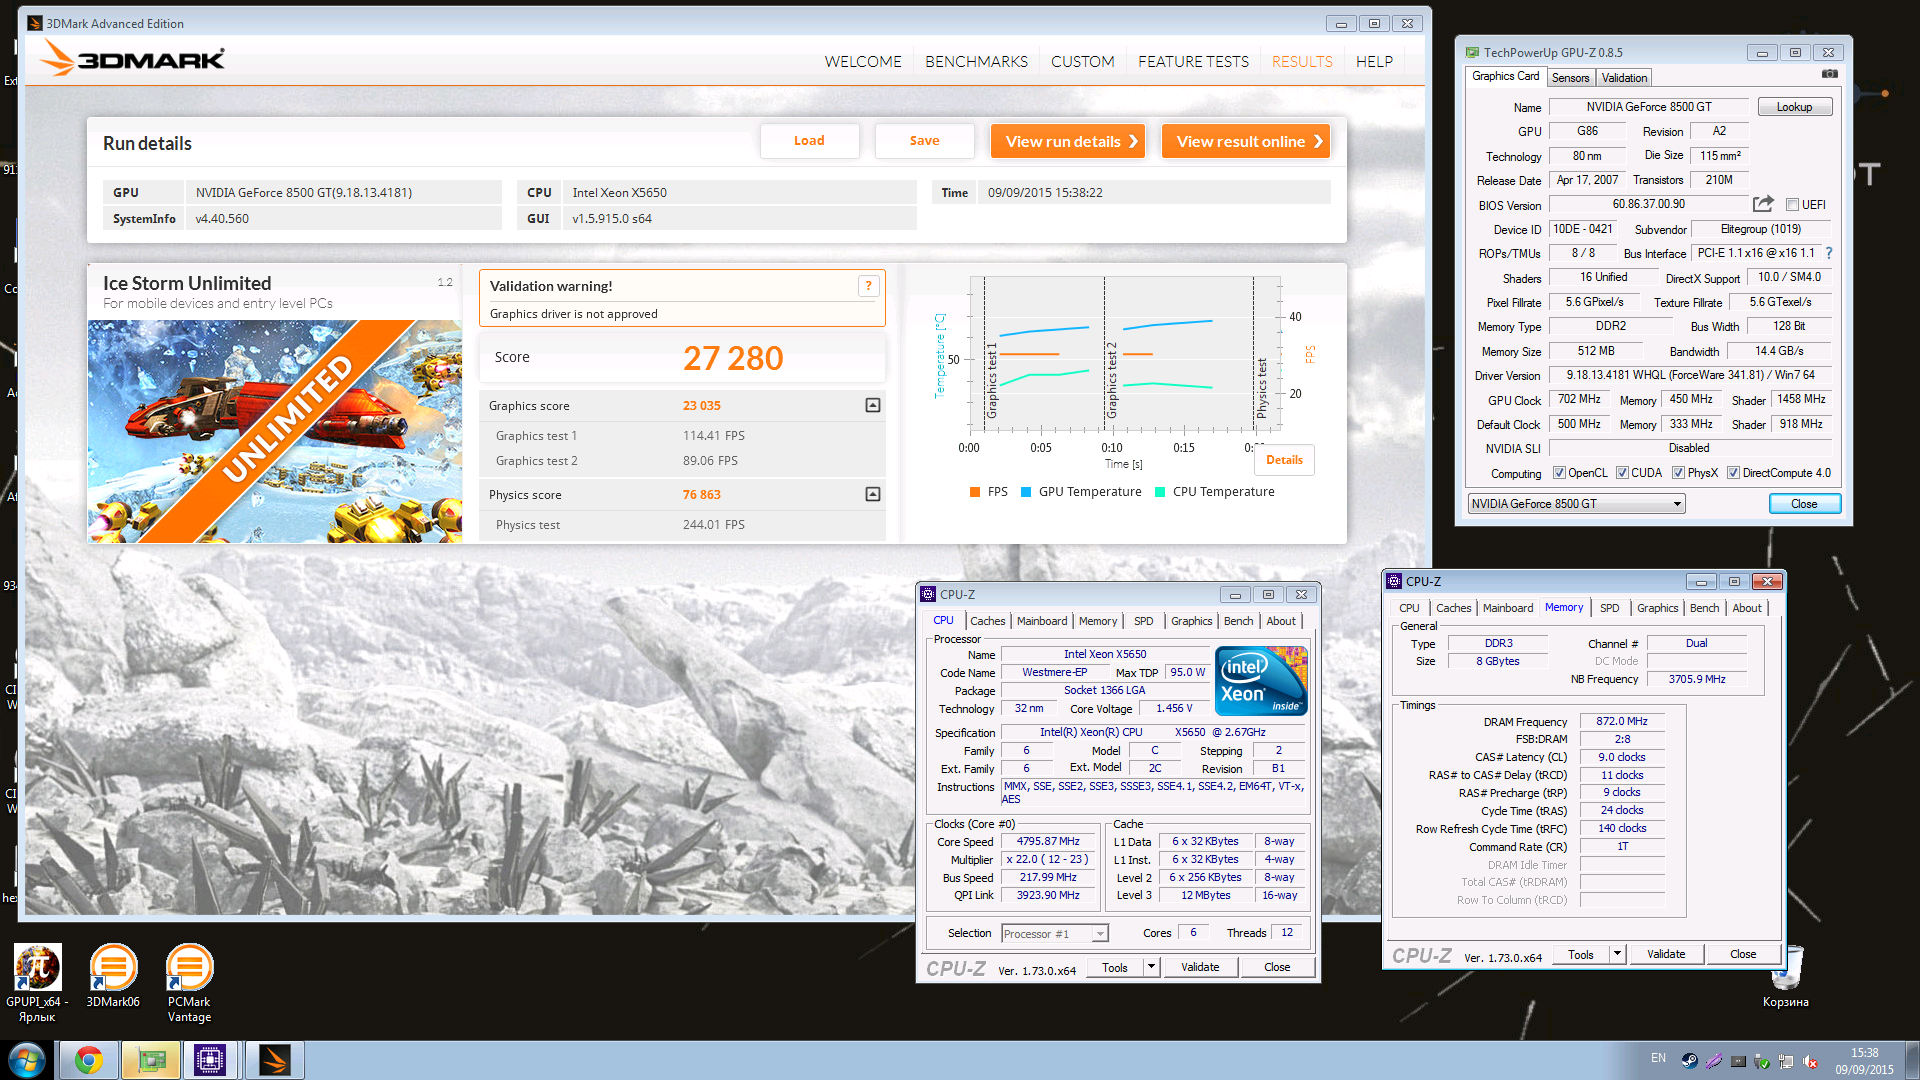Open the SPD tab in Memory CPU-Z window
The height and width of the screenshot is (1080, 1920).
tap(1609, 608)
